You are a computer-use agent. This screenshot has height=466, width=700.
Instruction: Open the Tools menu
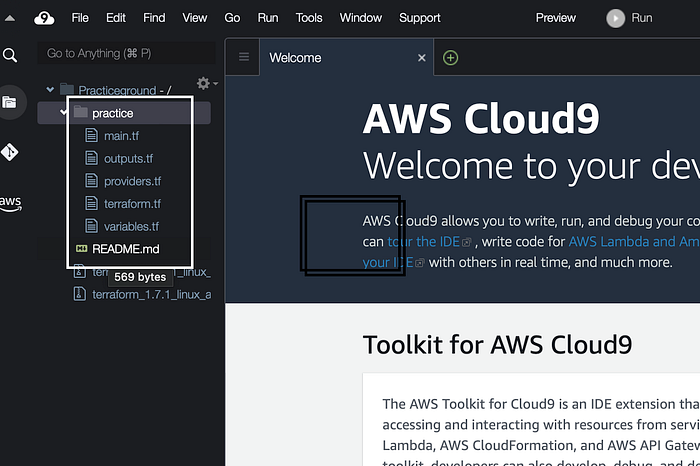(x=309, y=18)
